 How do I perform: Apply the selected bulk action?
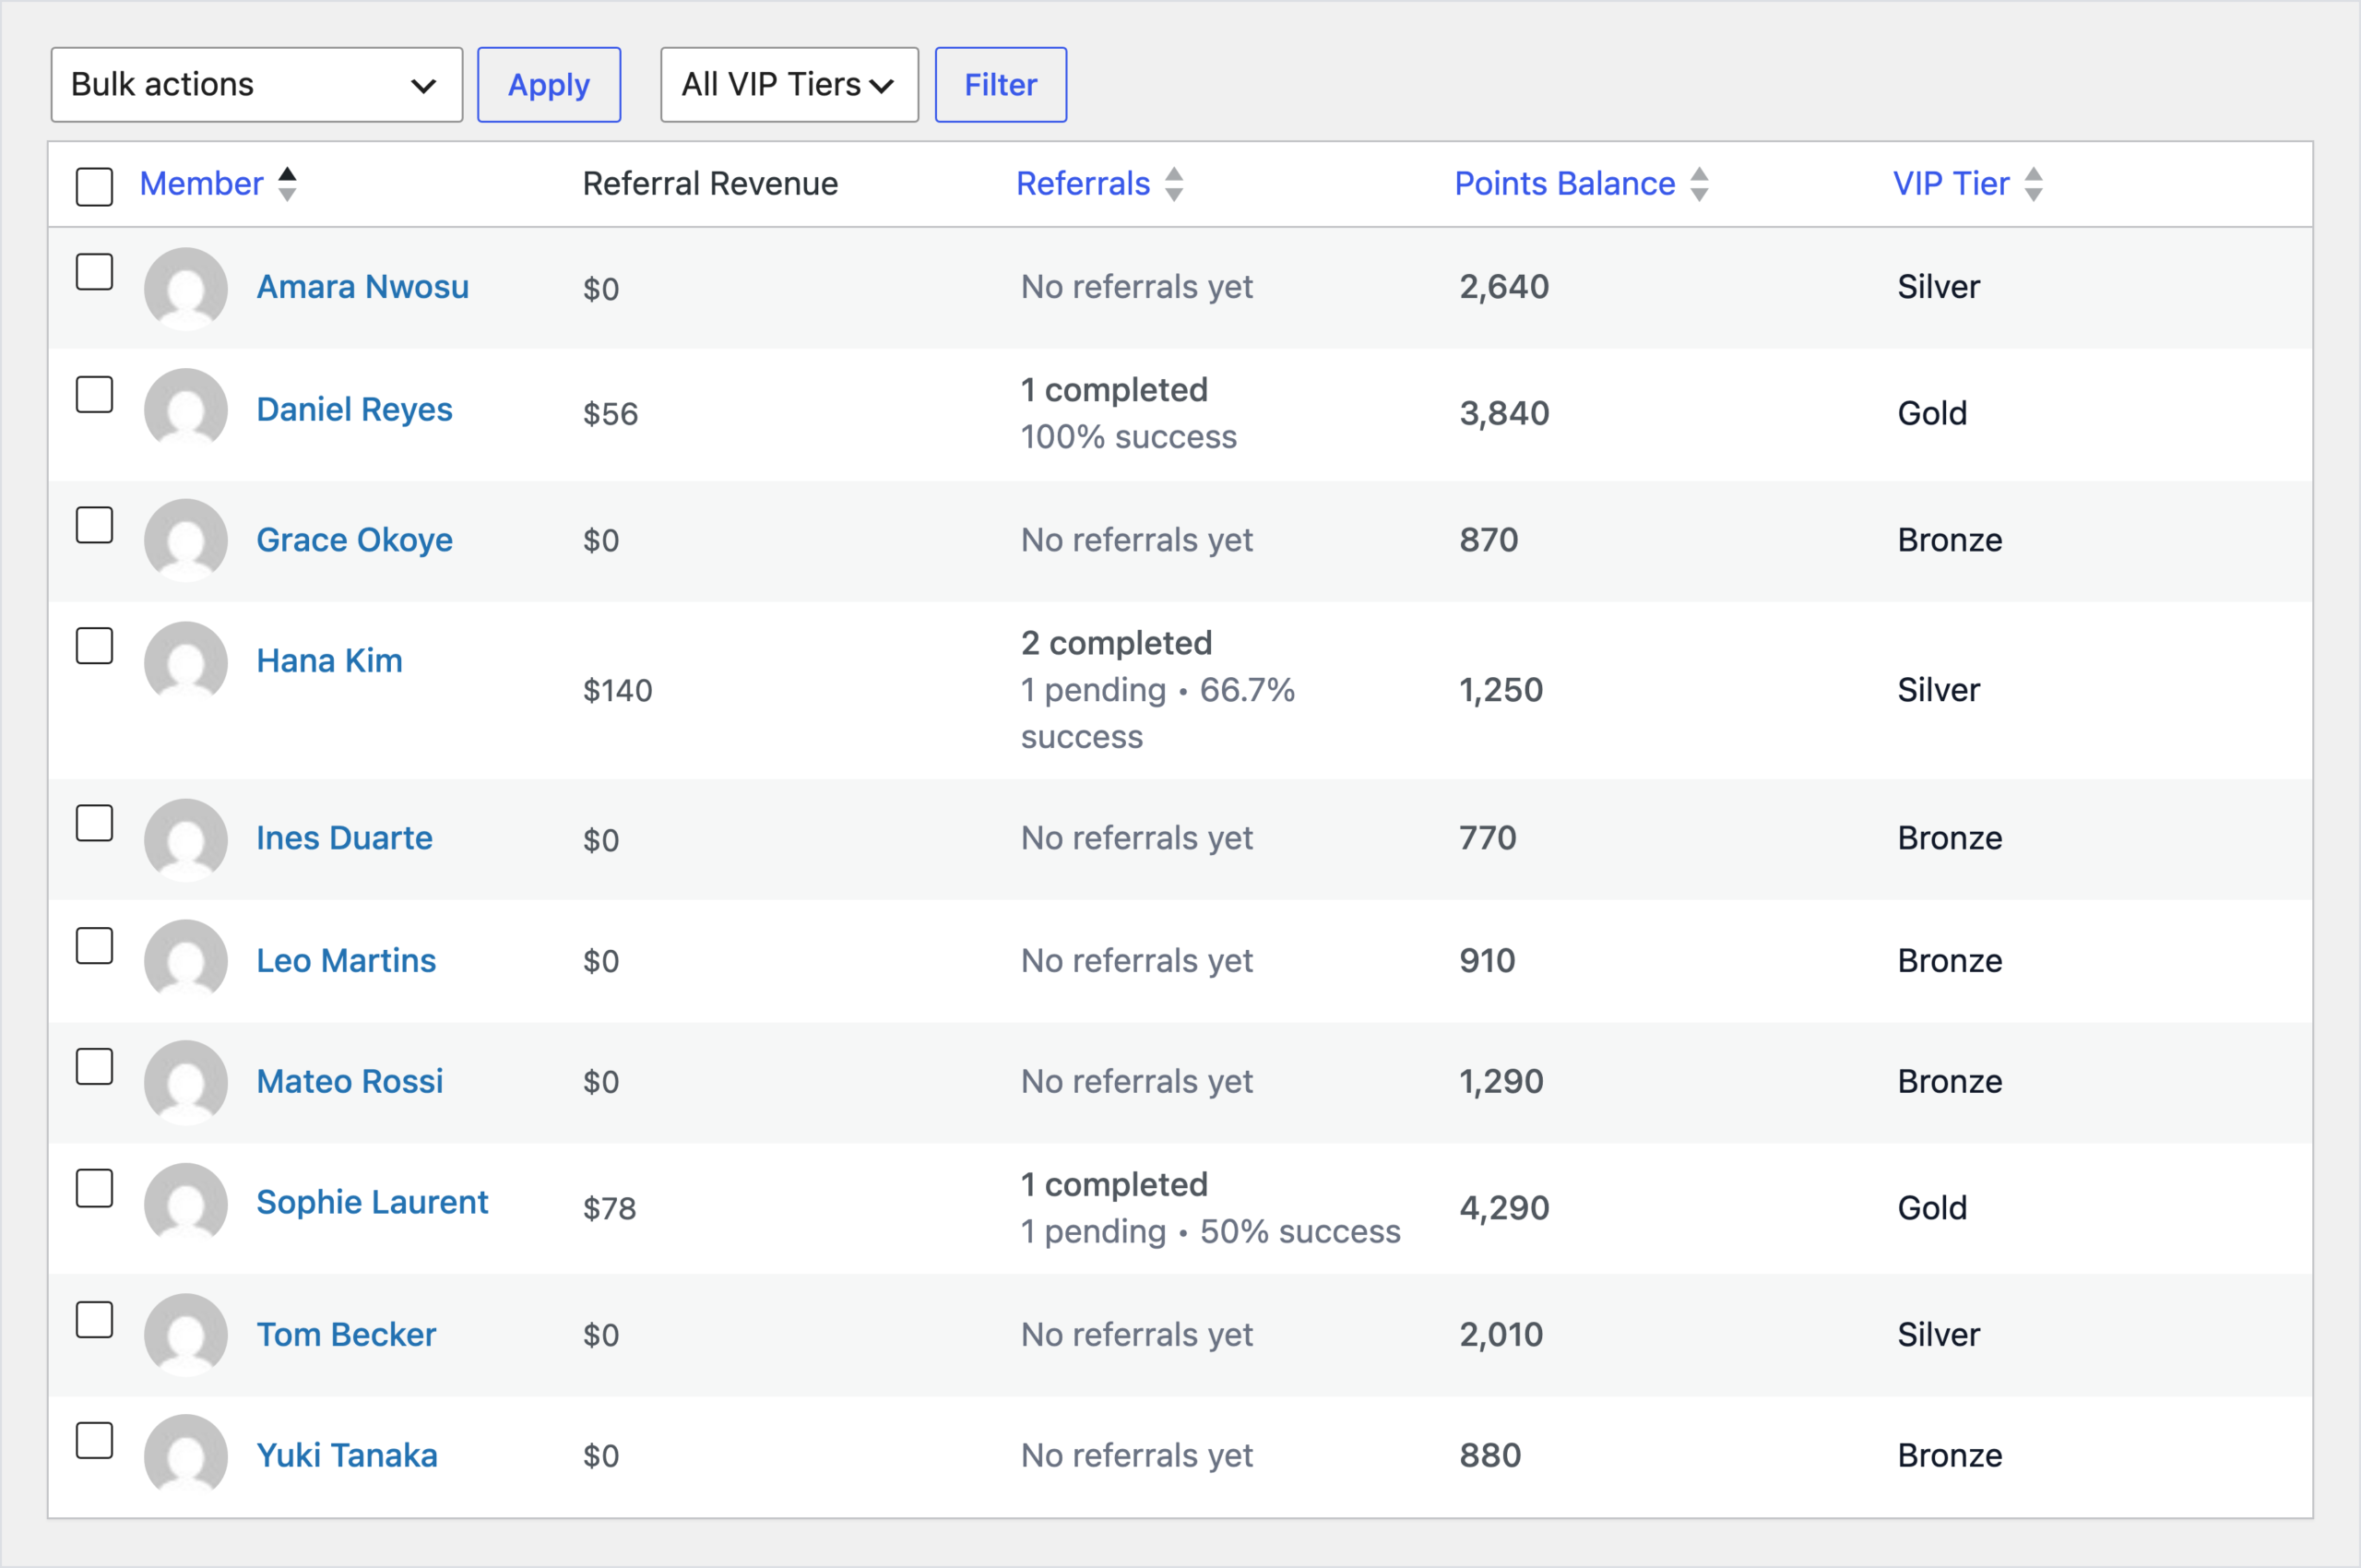coord(549,85)
